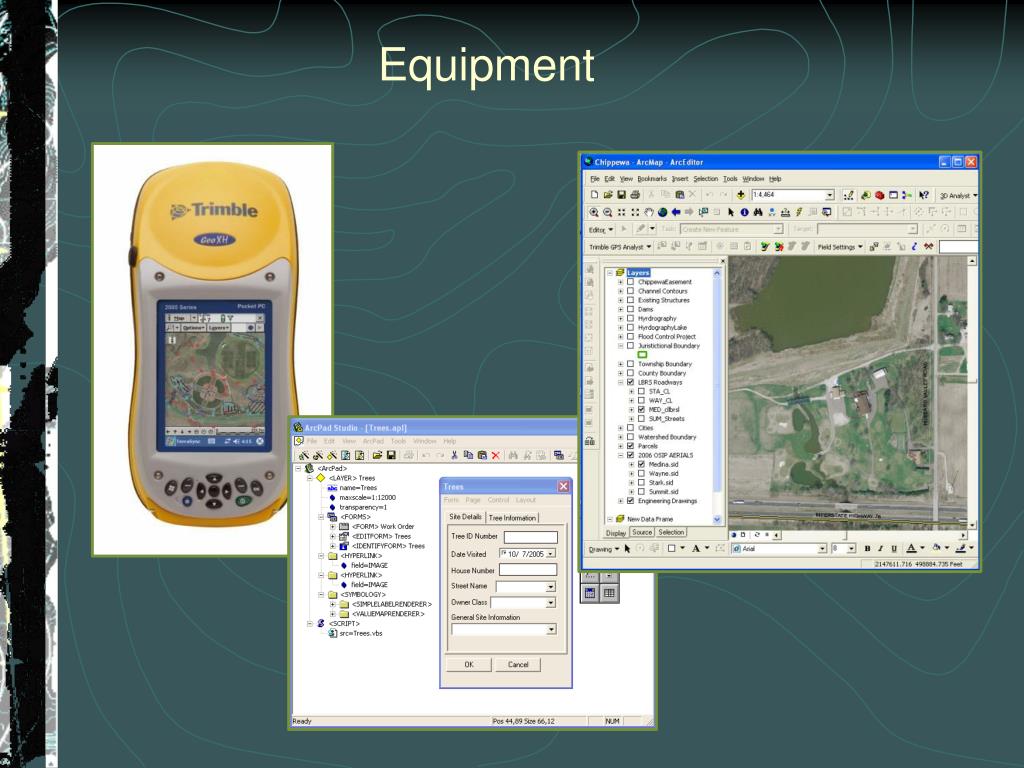Click the Hyperlink lightning bolt tool
The width and height of the screenshot is (1024, 768).
tap(799, 212)
